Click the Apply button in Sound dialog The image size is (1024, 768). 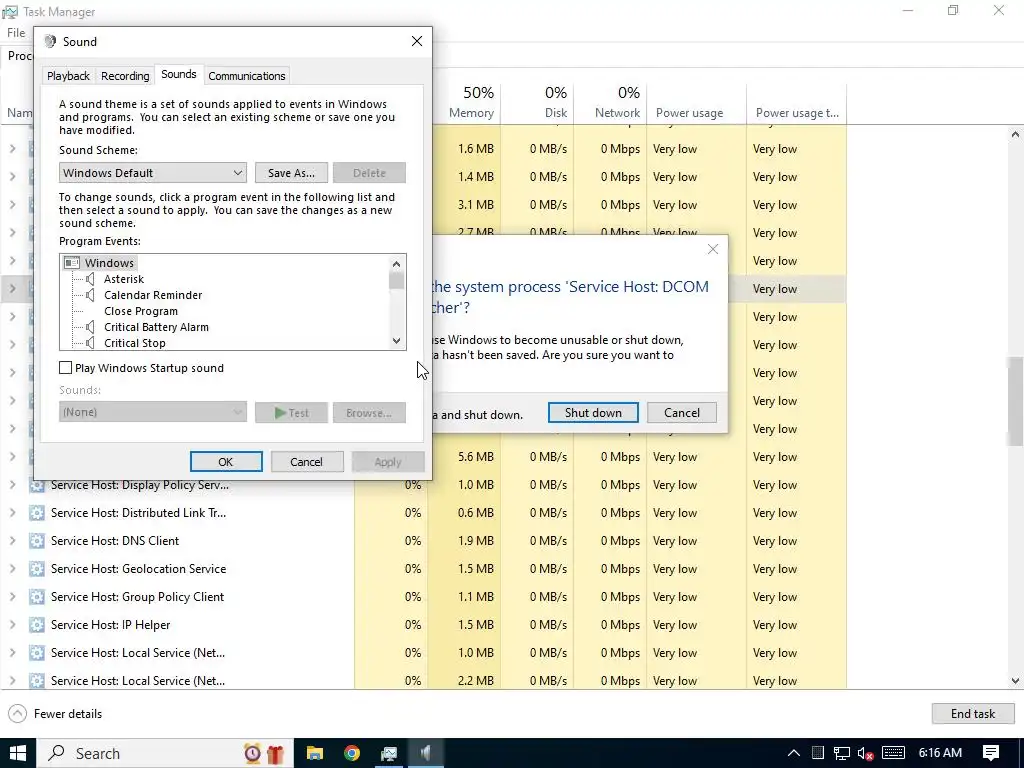click(x=388, y=462)
